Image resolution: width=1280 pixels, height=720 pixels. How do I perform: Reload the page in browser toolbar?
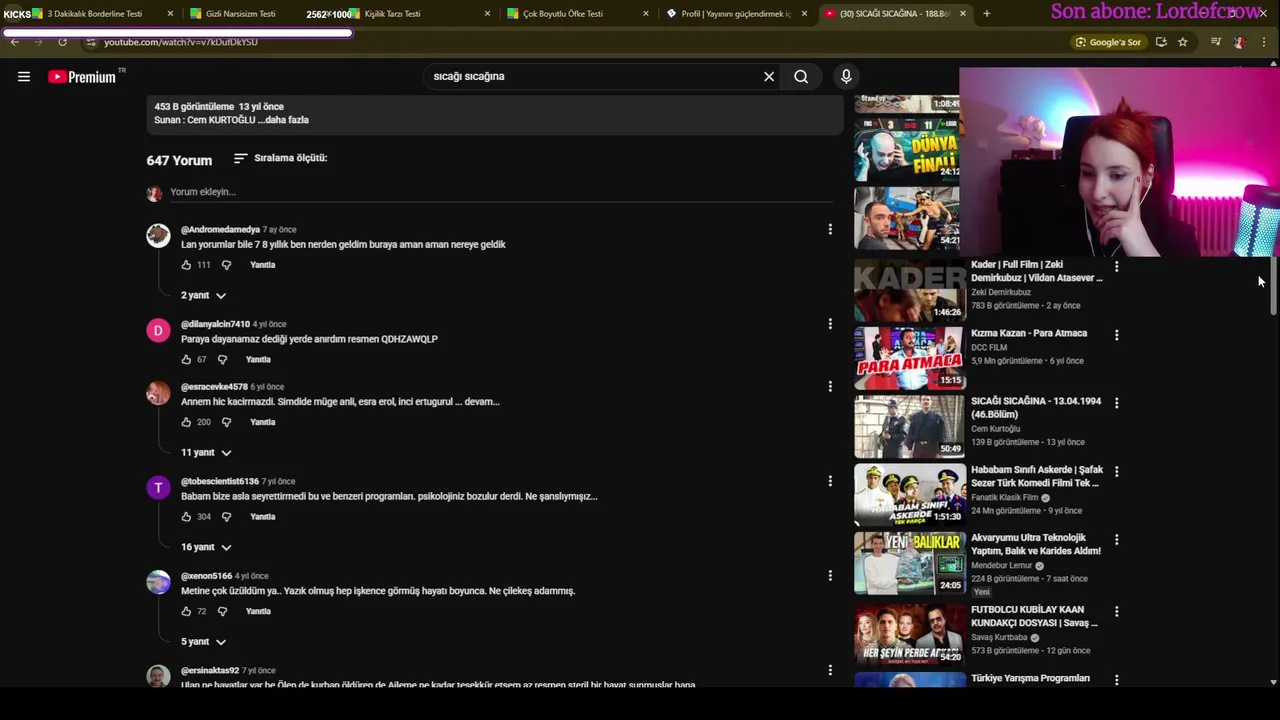(62, 42)
